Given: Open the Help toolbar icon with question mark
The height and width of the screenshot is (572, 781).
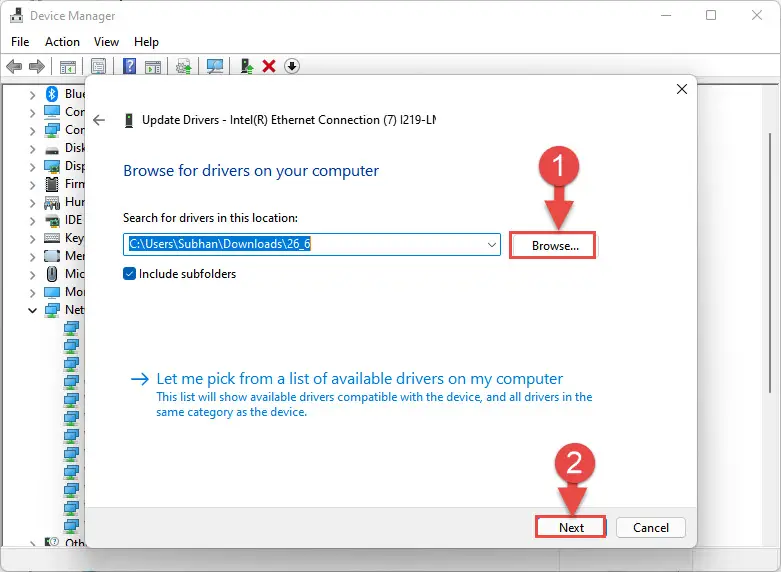Looking at the screenshot, I should 130,66.
